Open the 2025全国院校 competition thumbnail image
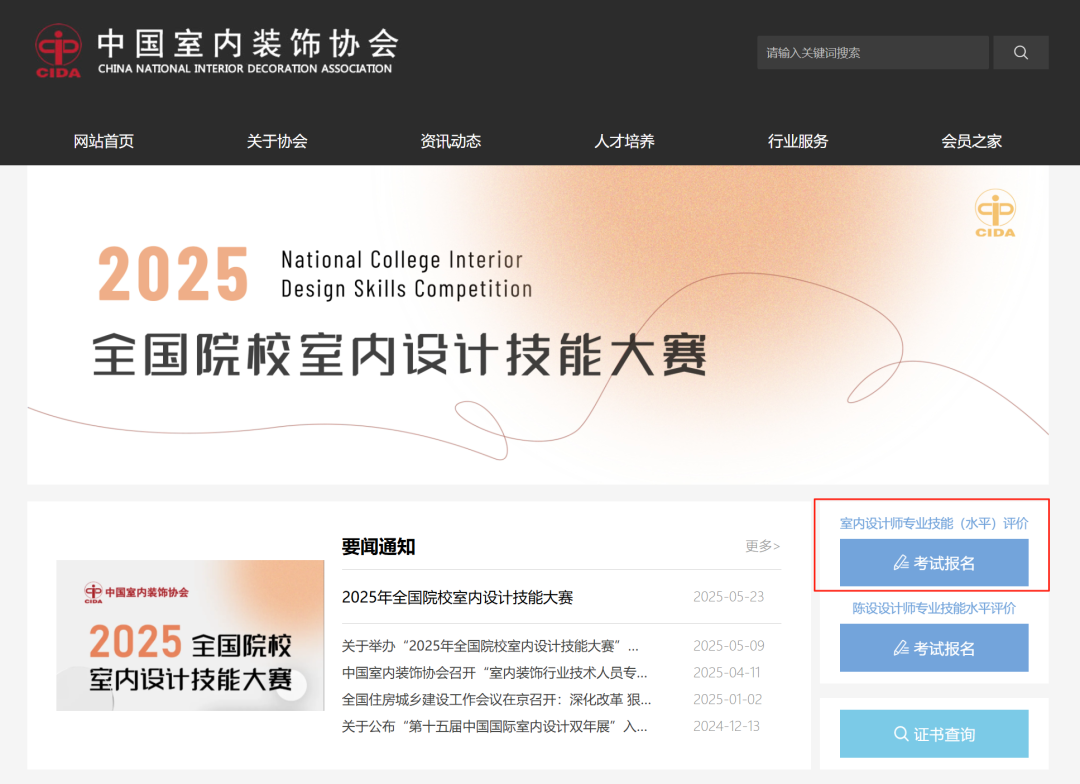Viewport: 1080px width, 784px height. pos(190,635)
